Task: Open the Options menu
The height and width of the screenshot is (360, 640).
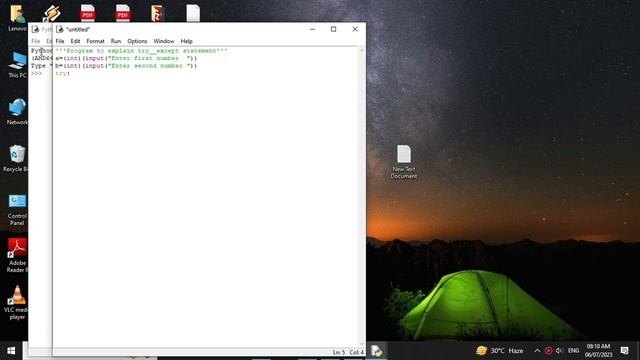Action: [x=137, y=41]
